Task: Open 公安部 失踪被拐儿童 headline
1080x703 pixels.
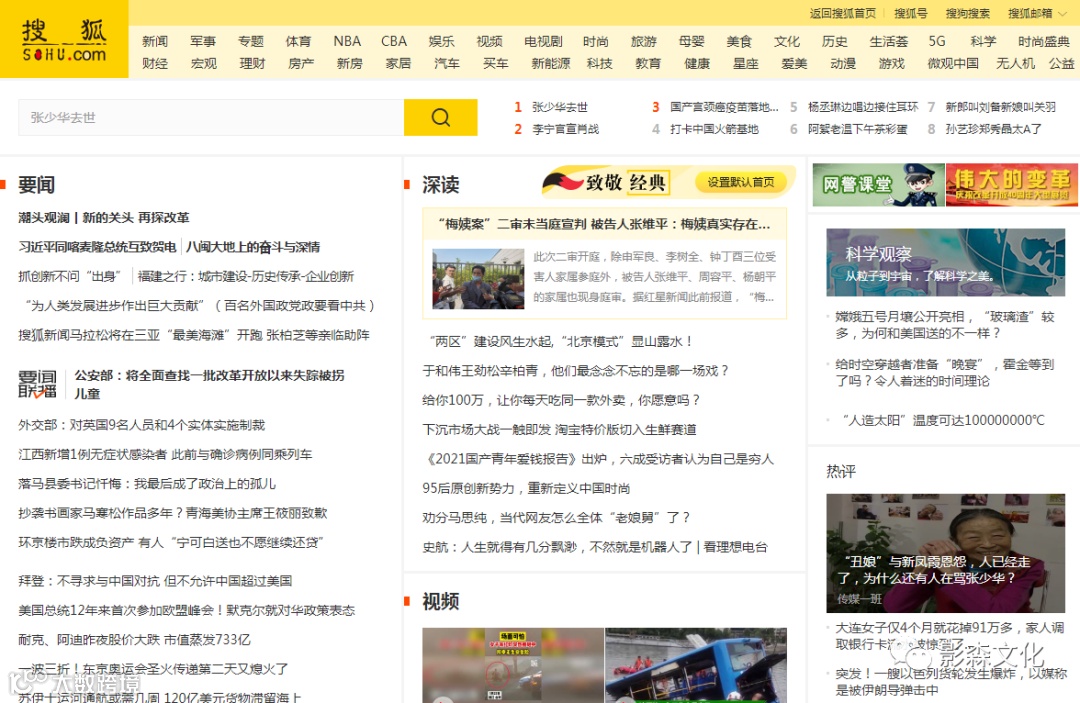Action: (x=209, y=384)
